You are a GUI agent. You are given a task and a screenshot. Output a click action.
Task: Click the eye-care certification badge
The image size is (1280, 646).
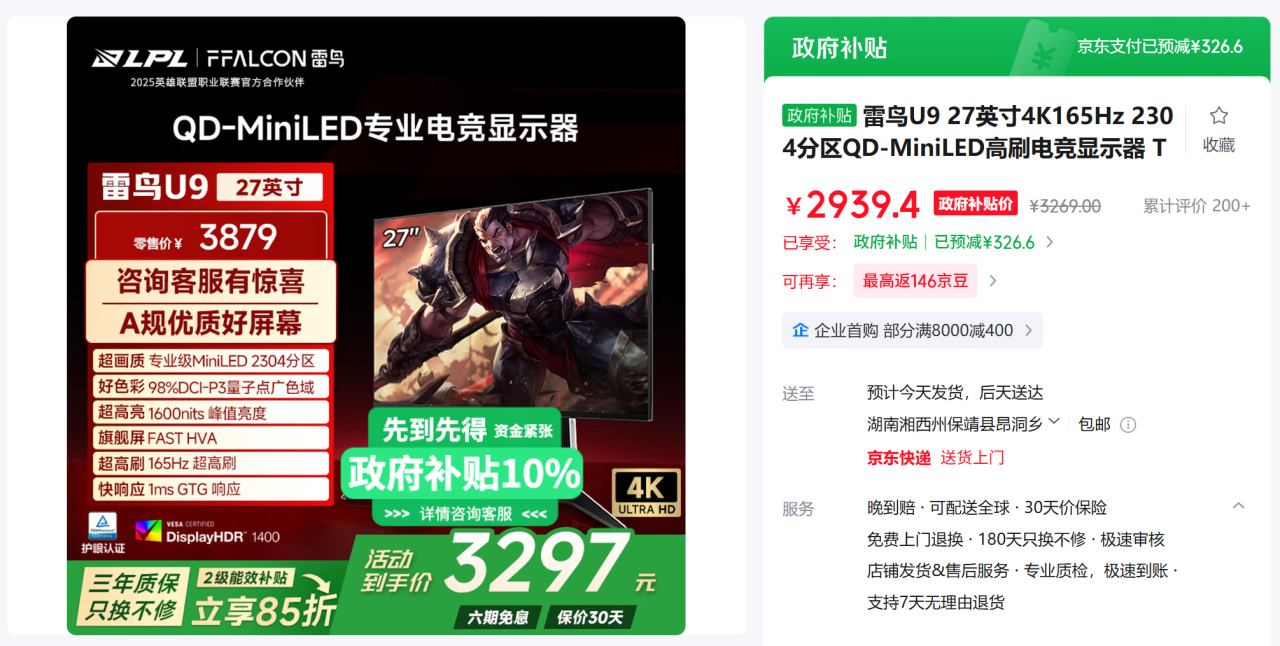coord(102,532)
